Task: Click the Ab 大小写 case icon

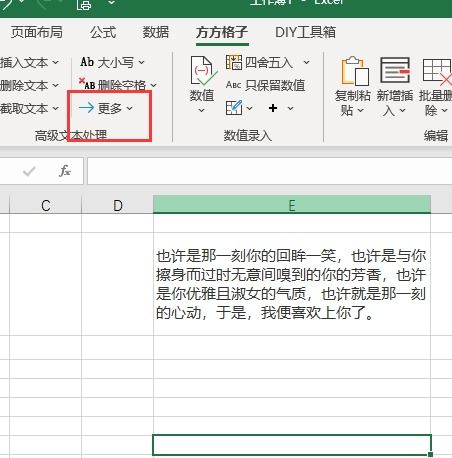Action: (x=87, y=62)
